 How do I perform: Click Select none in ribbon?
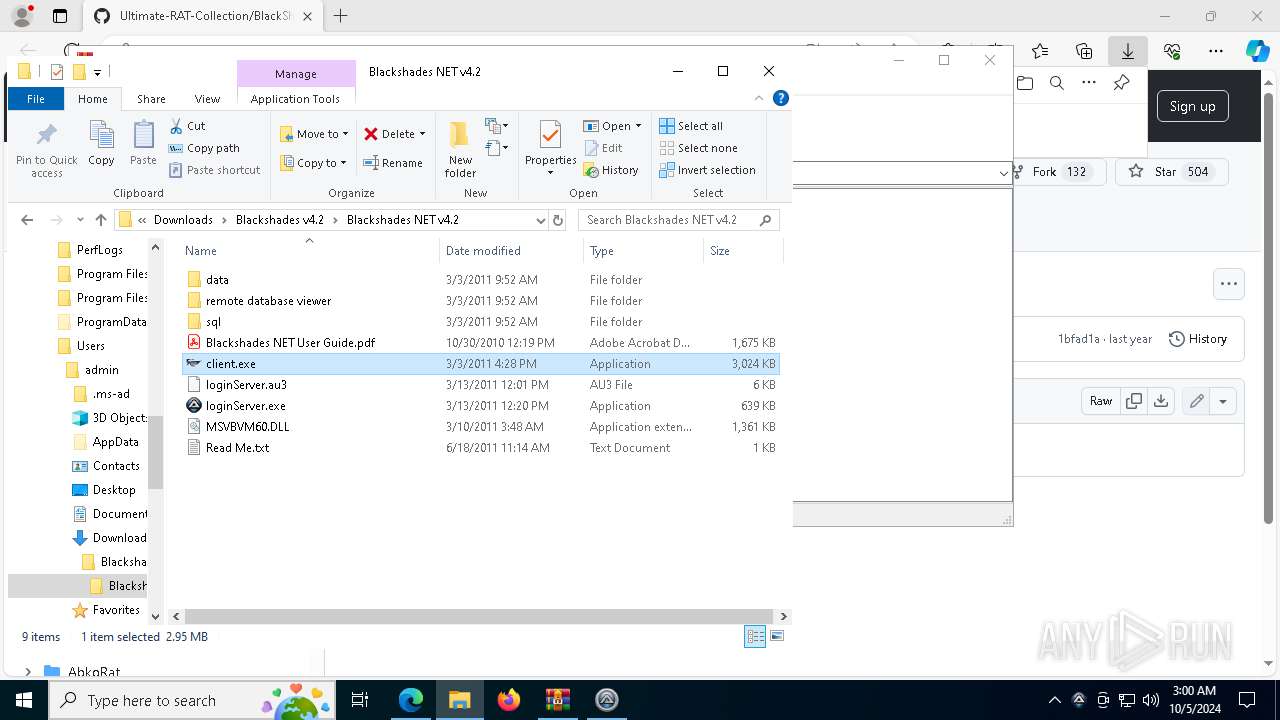point(698,148)
